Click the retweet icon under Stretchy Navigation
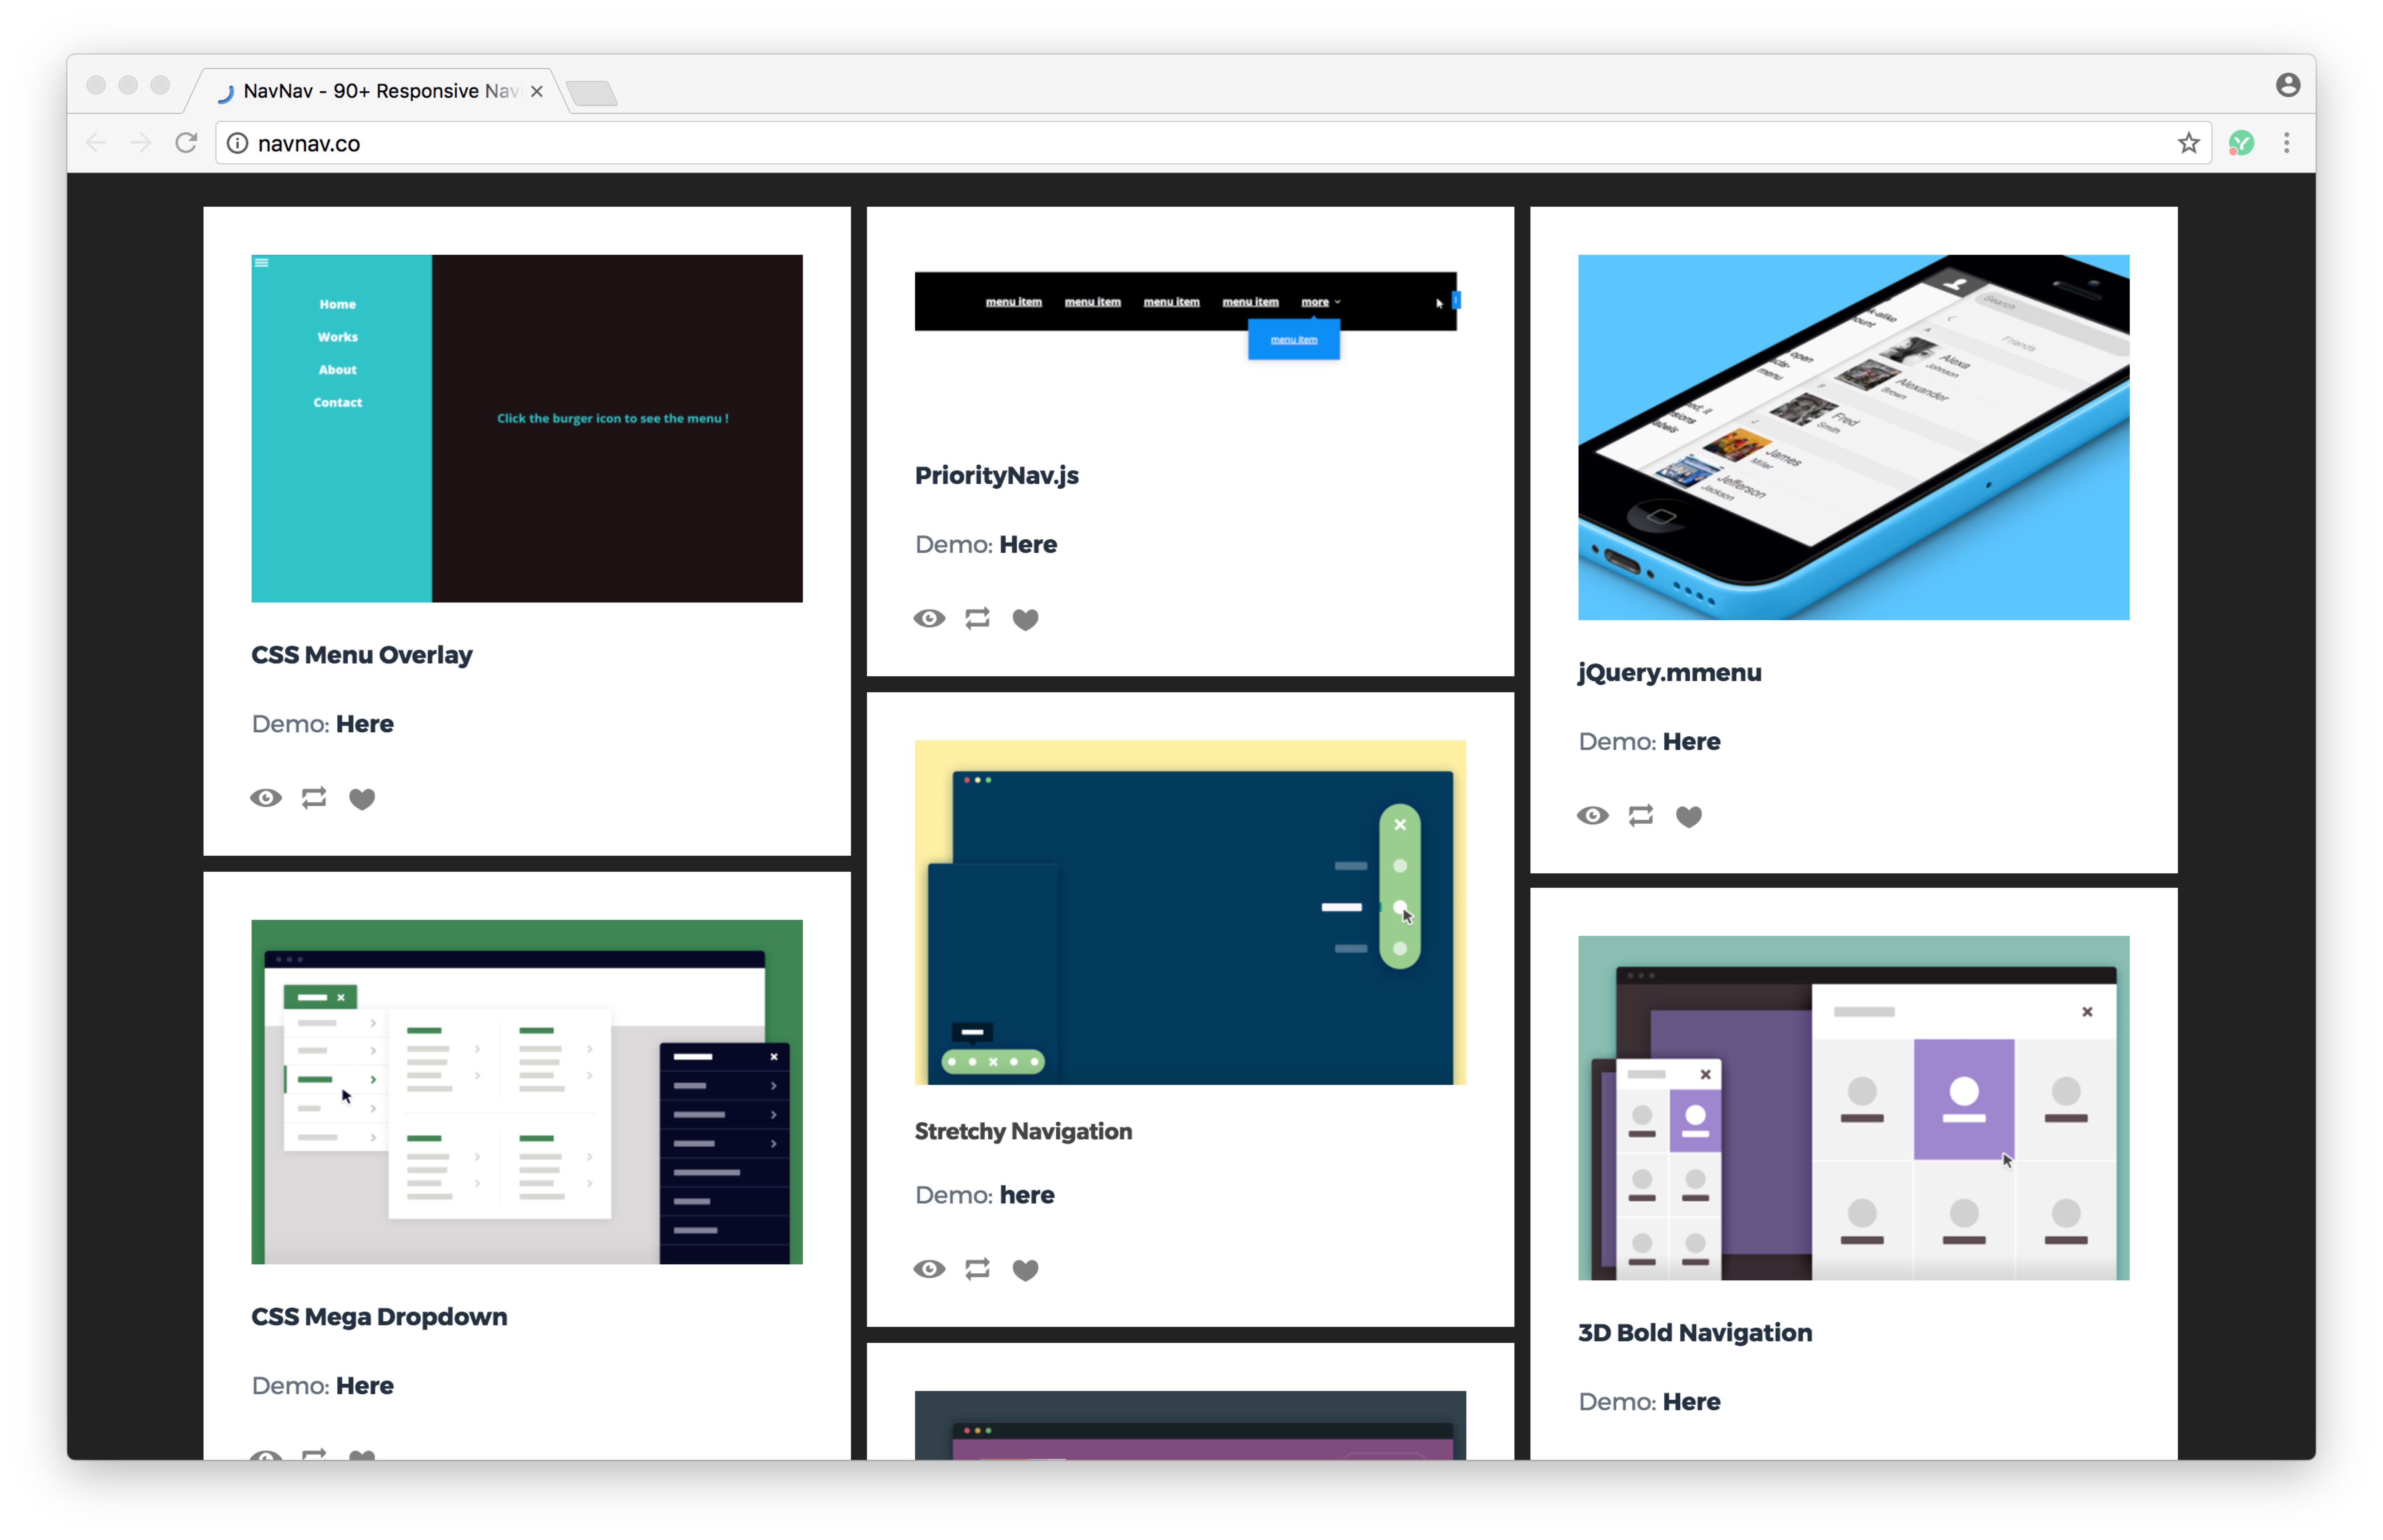This screenshot has width=2383, height=1540. [977, 1269]
